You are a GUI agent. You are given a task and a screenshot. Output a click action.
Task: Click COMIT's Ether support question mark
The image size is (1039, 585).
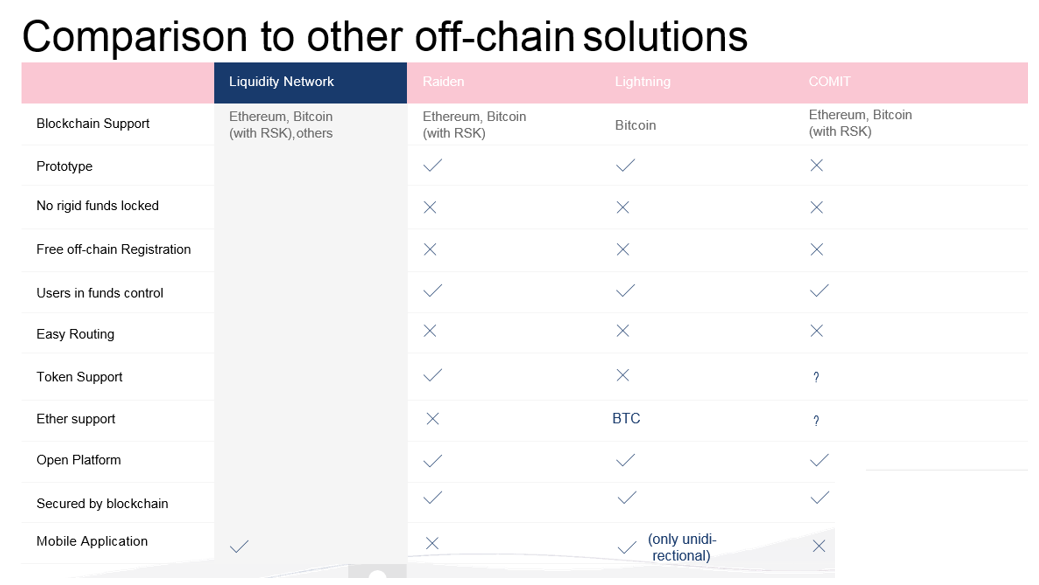[x=816, y=420]
